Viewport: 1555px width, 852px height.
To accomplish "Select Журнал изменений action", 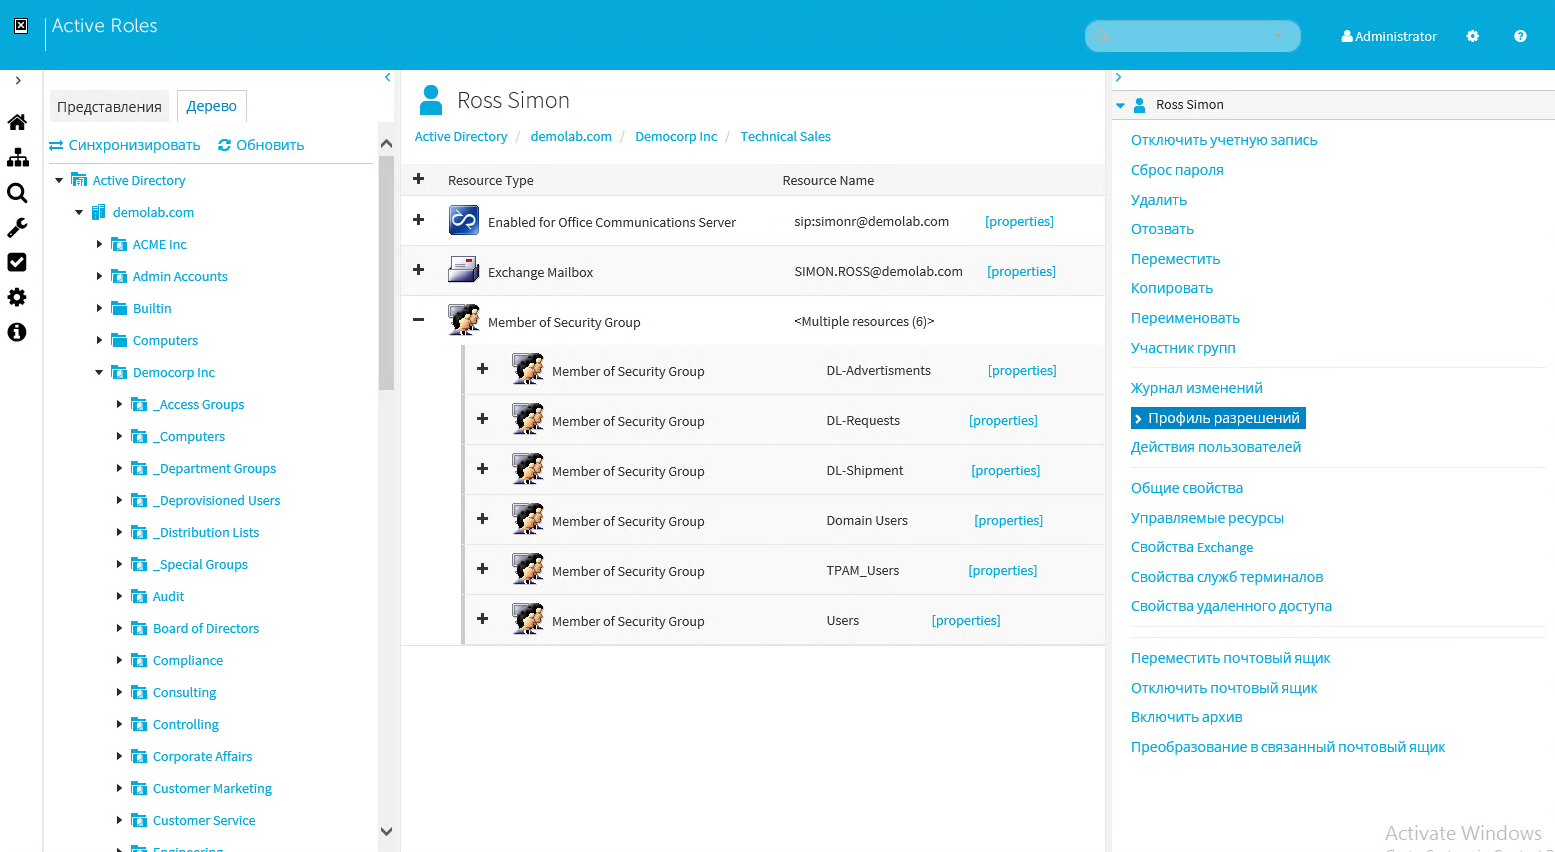I will tap(1196, 388).
